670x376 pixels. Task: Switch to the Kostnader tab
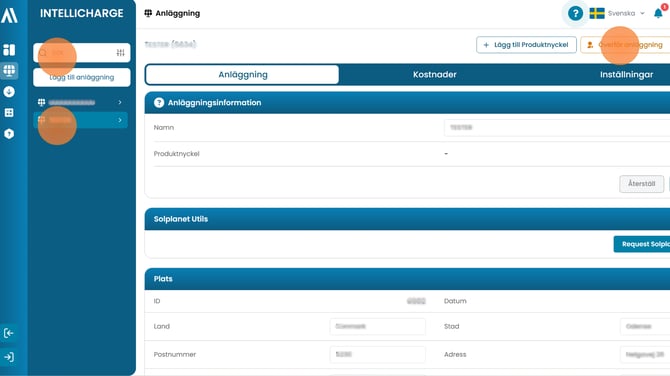435,74
